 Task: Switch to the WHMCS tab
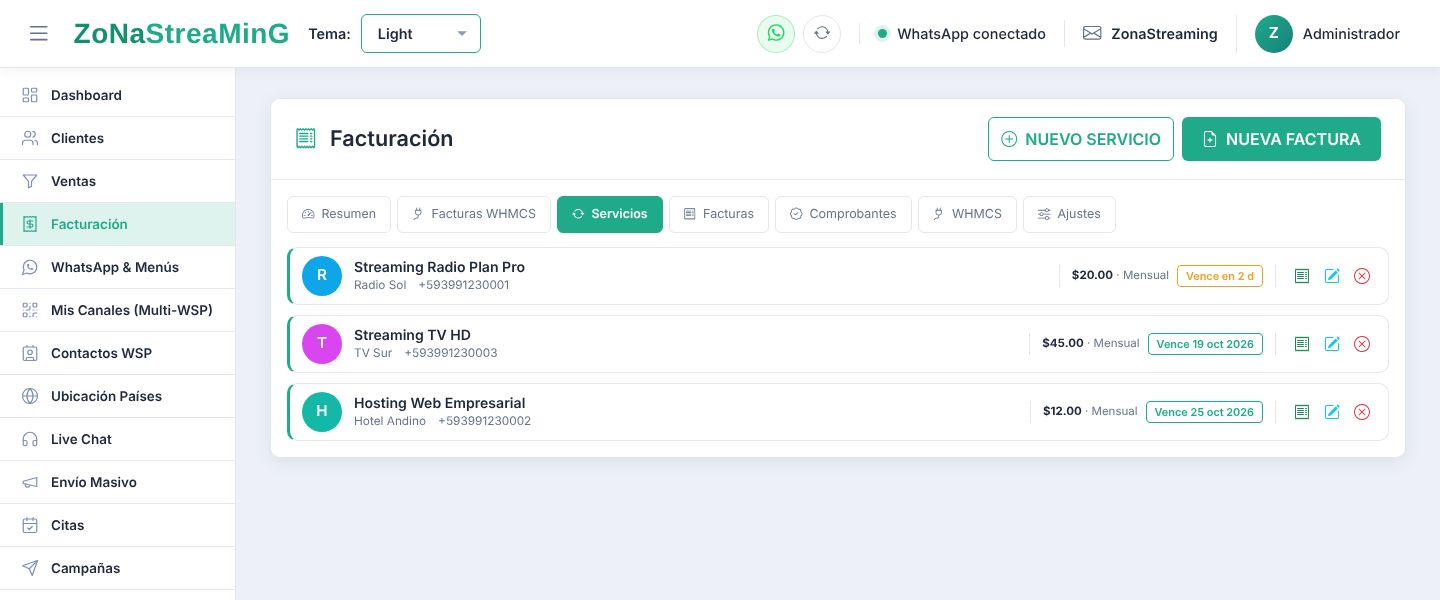(967, 214)
